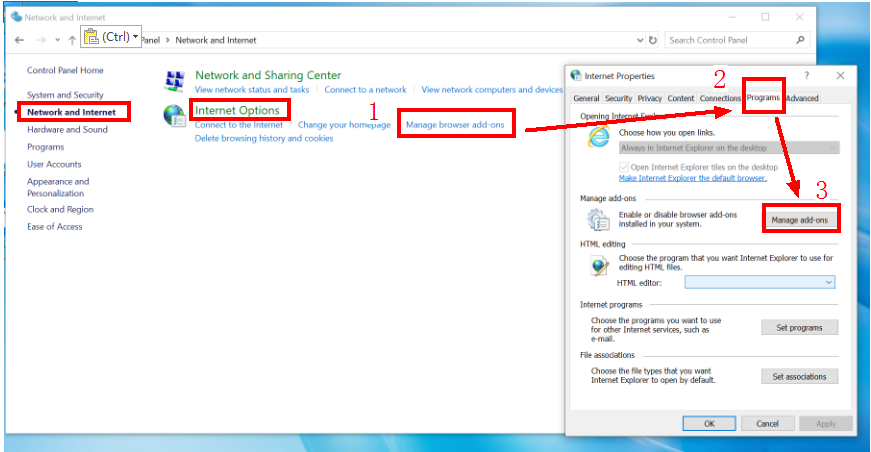
Task: Select the Advanced tab
Action: point(802,98)
